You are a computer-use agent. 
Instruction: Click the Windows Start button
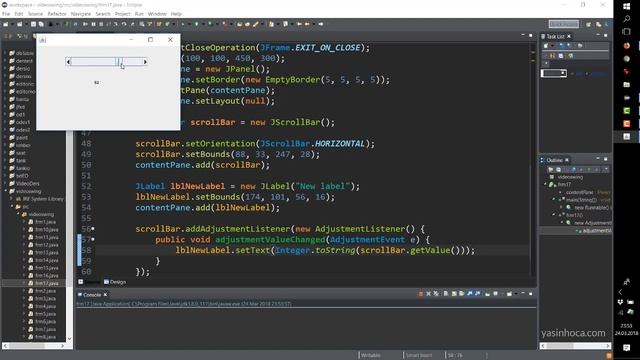pos(627,7)
